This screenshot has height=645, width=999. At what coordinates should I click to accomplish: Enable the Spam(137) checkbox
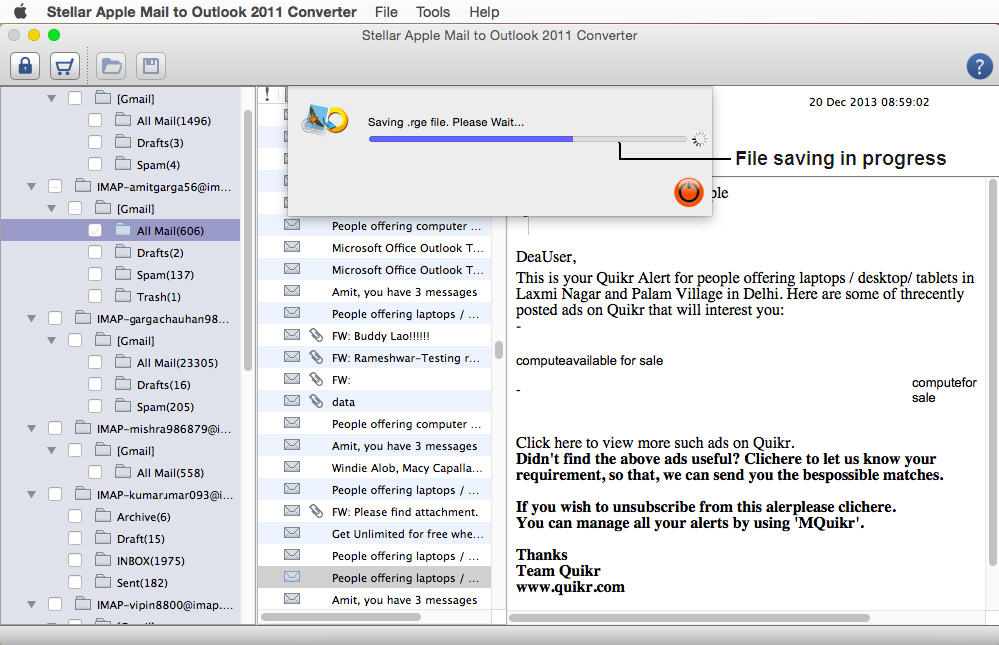(95, 274)
